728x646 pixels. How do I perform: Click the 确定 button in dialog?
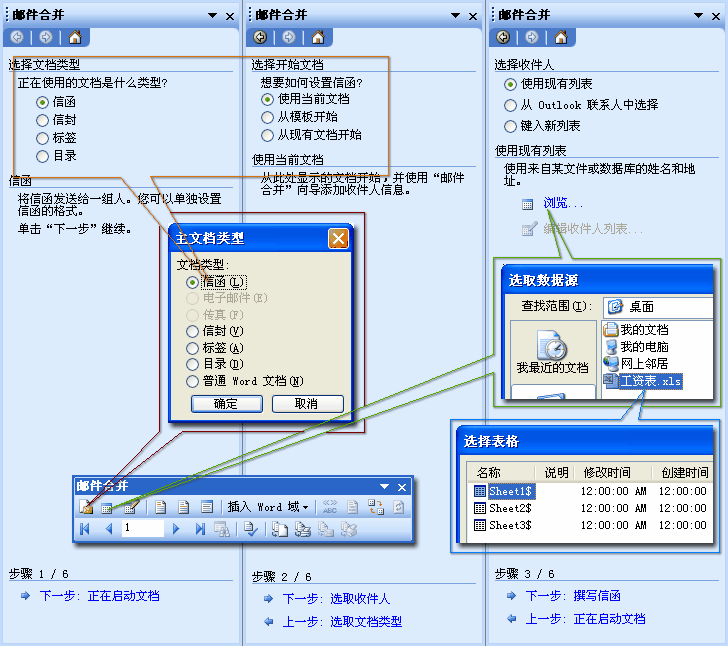tap(226, 404)
